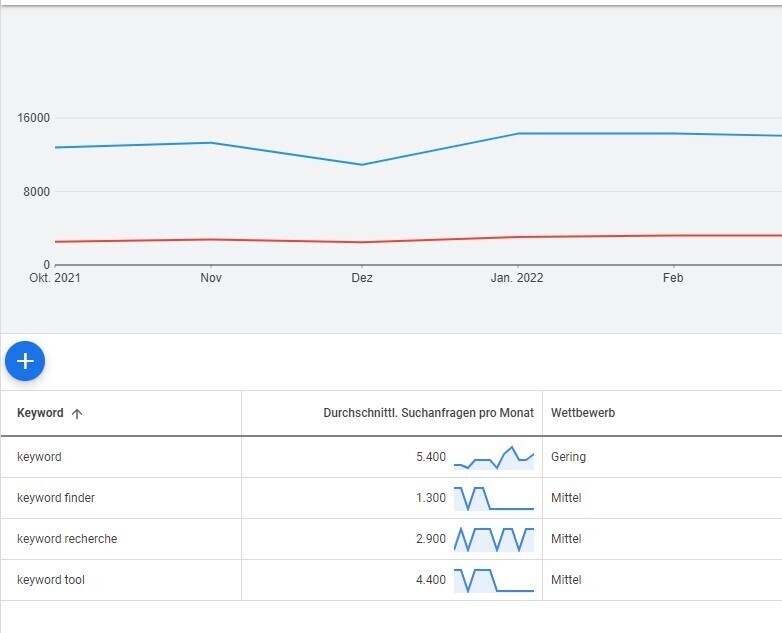The image size is (782, 633).
Task: Open the trend sparkline for keyword
Action: pos(494,458)
